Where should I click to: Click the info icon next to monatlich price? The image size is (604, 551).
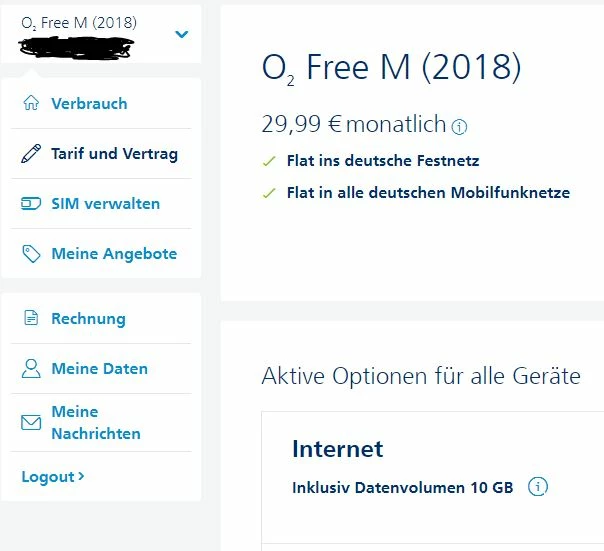click(x=459, y=127)
